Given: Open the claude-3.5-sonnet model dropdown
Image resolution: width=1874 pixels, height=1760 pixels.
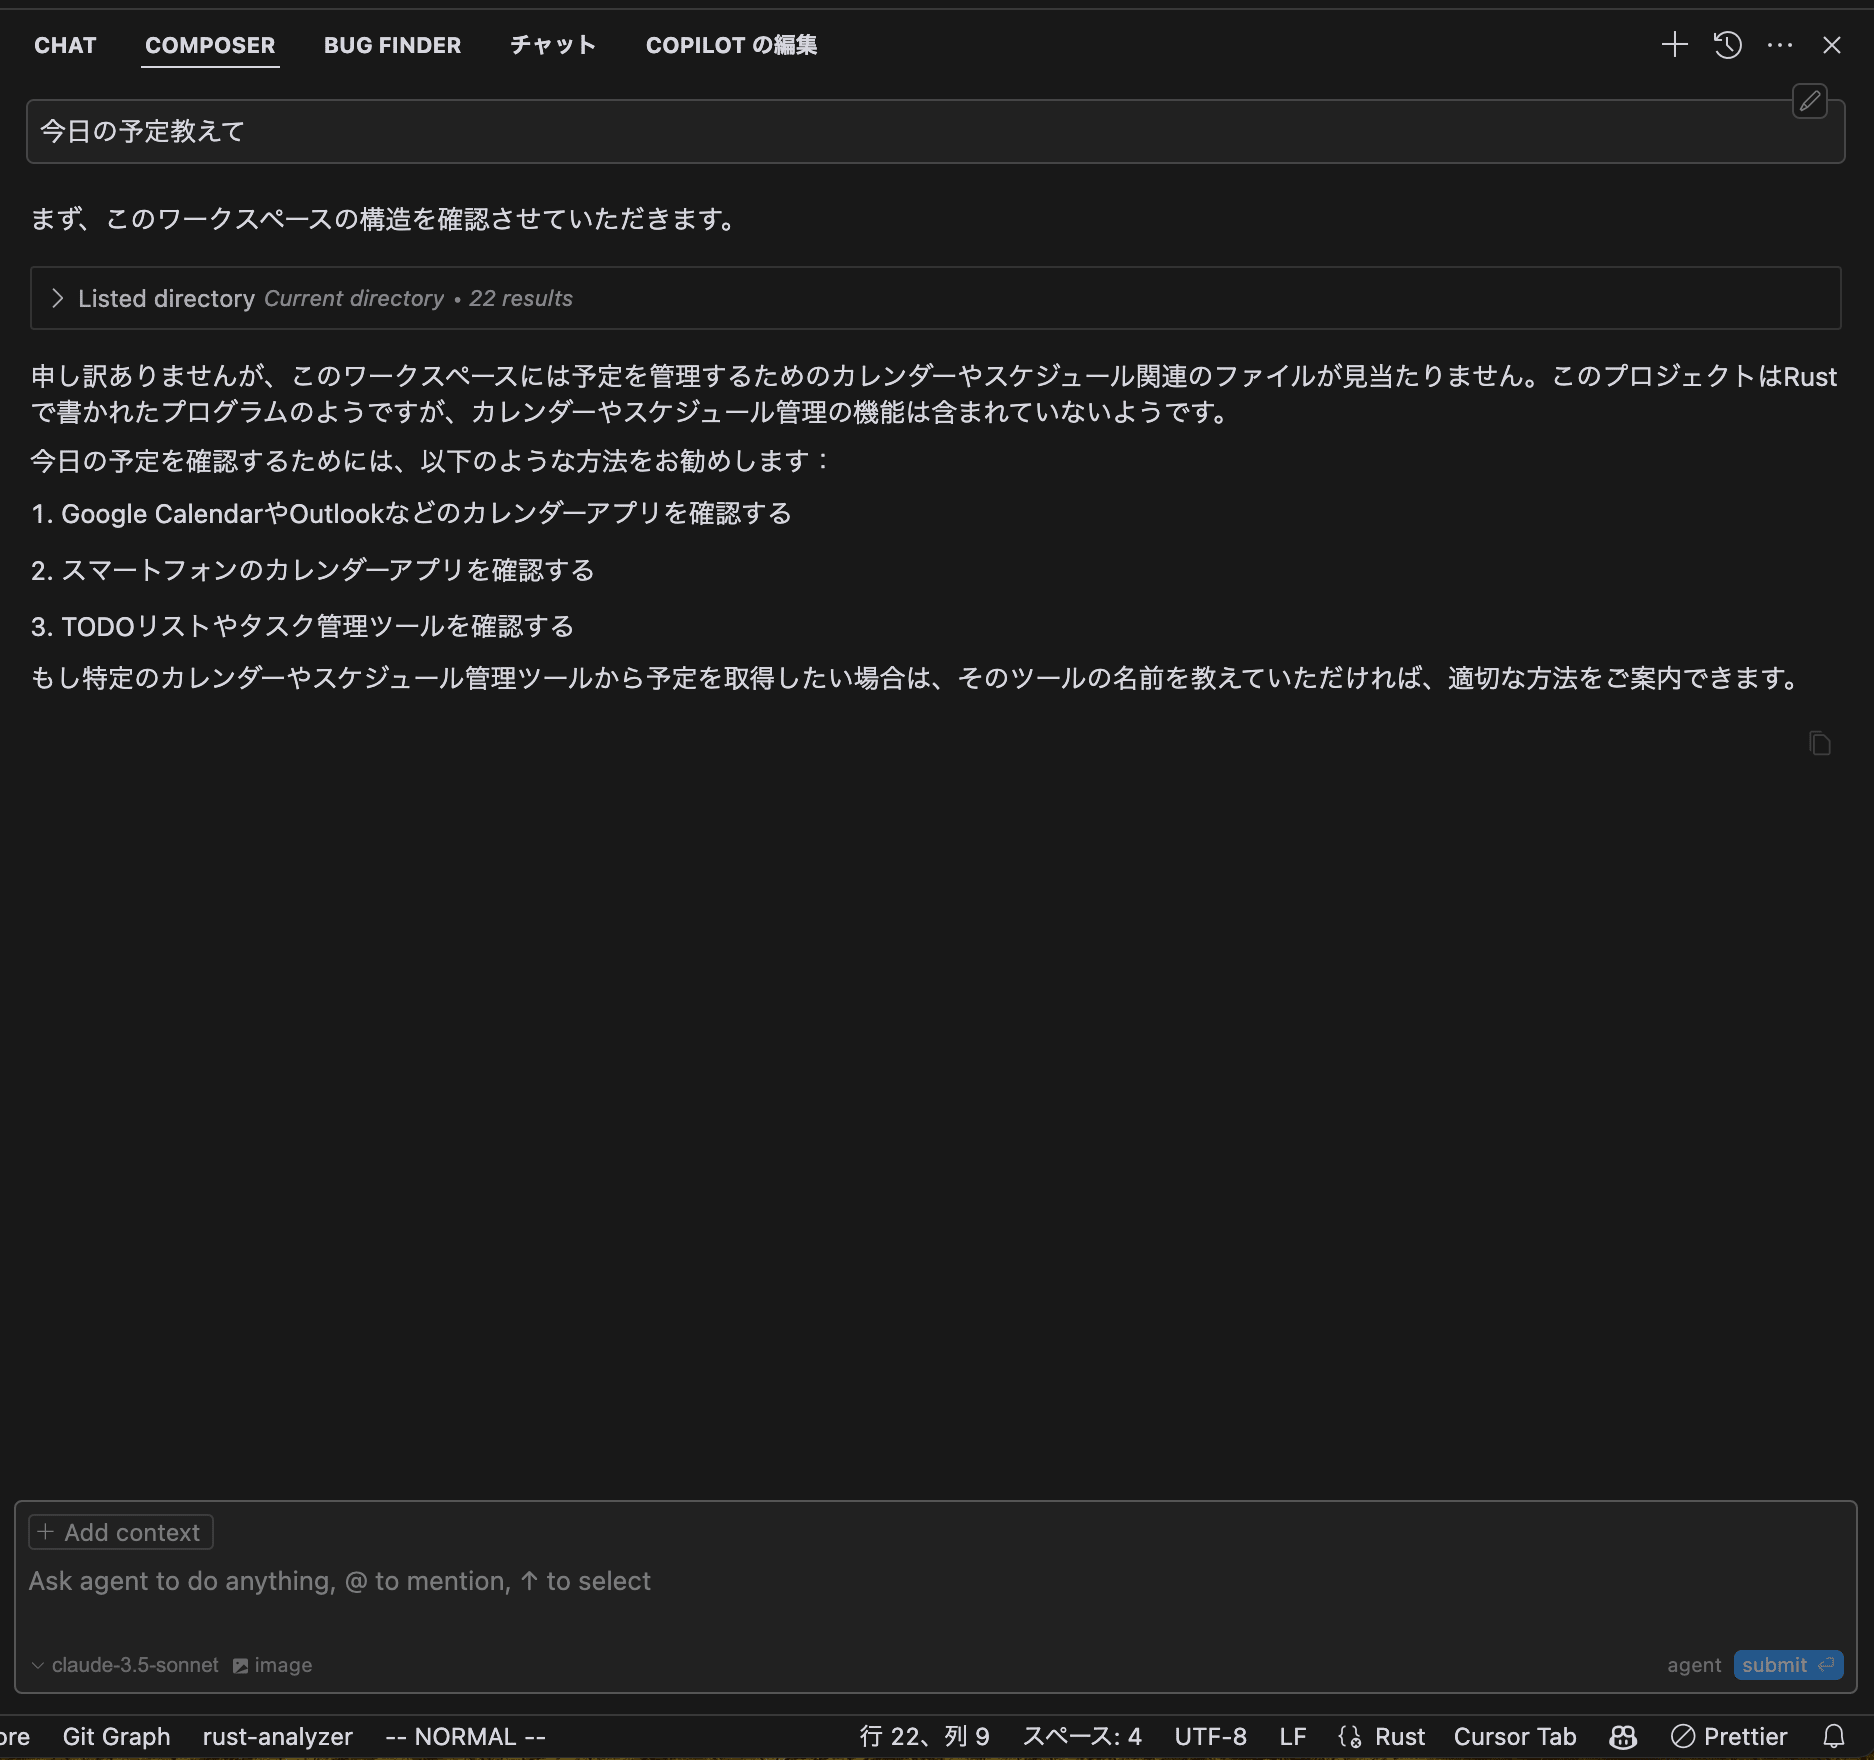Looking at the screenshot, I should pos(125,1665).
